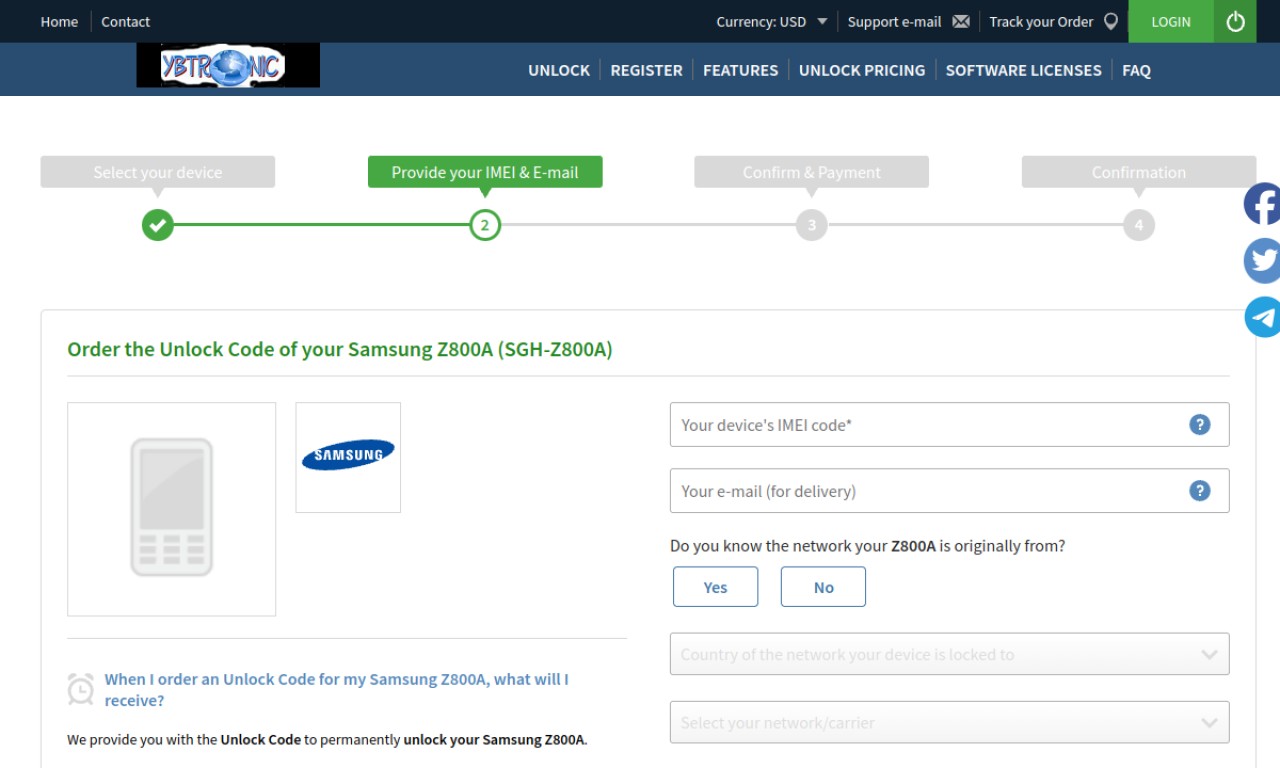
Task: Open the SOFTWARE LICENSES menu item
Action: pyautogui.click(x=1023, y=70)
